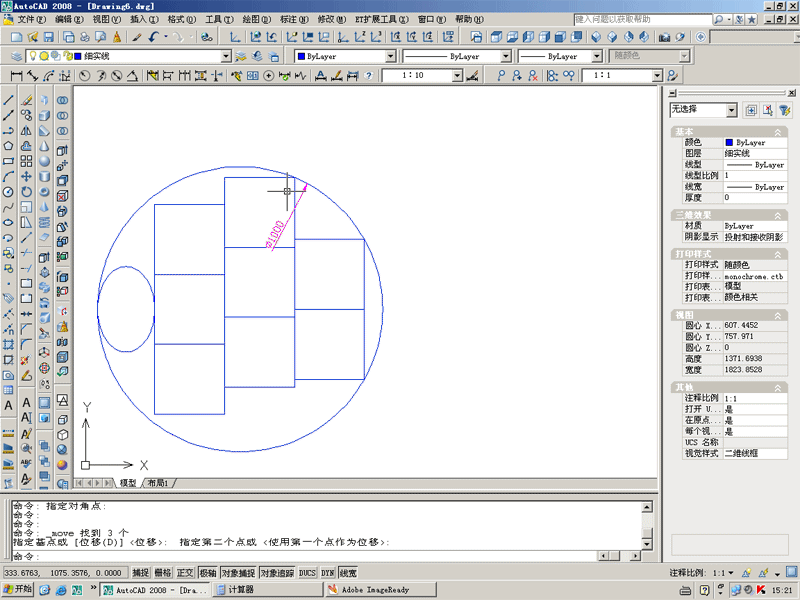
Task: Choose the Rotate modify tool
Action: click(x=27, y=192)
